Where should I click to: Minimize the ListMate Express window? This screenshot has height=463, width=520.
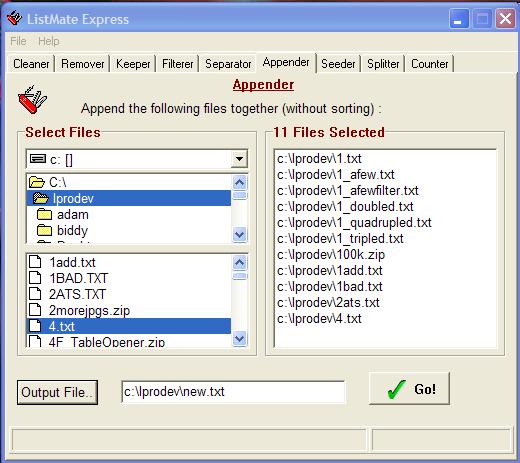click(x=459, y=18)
